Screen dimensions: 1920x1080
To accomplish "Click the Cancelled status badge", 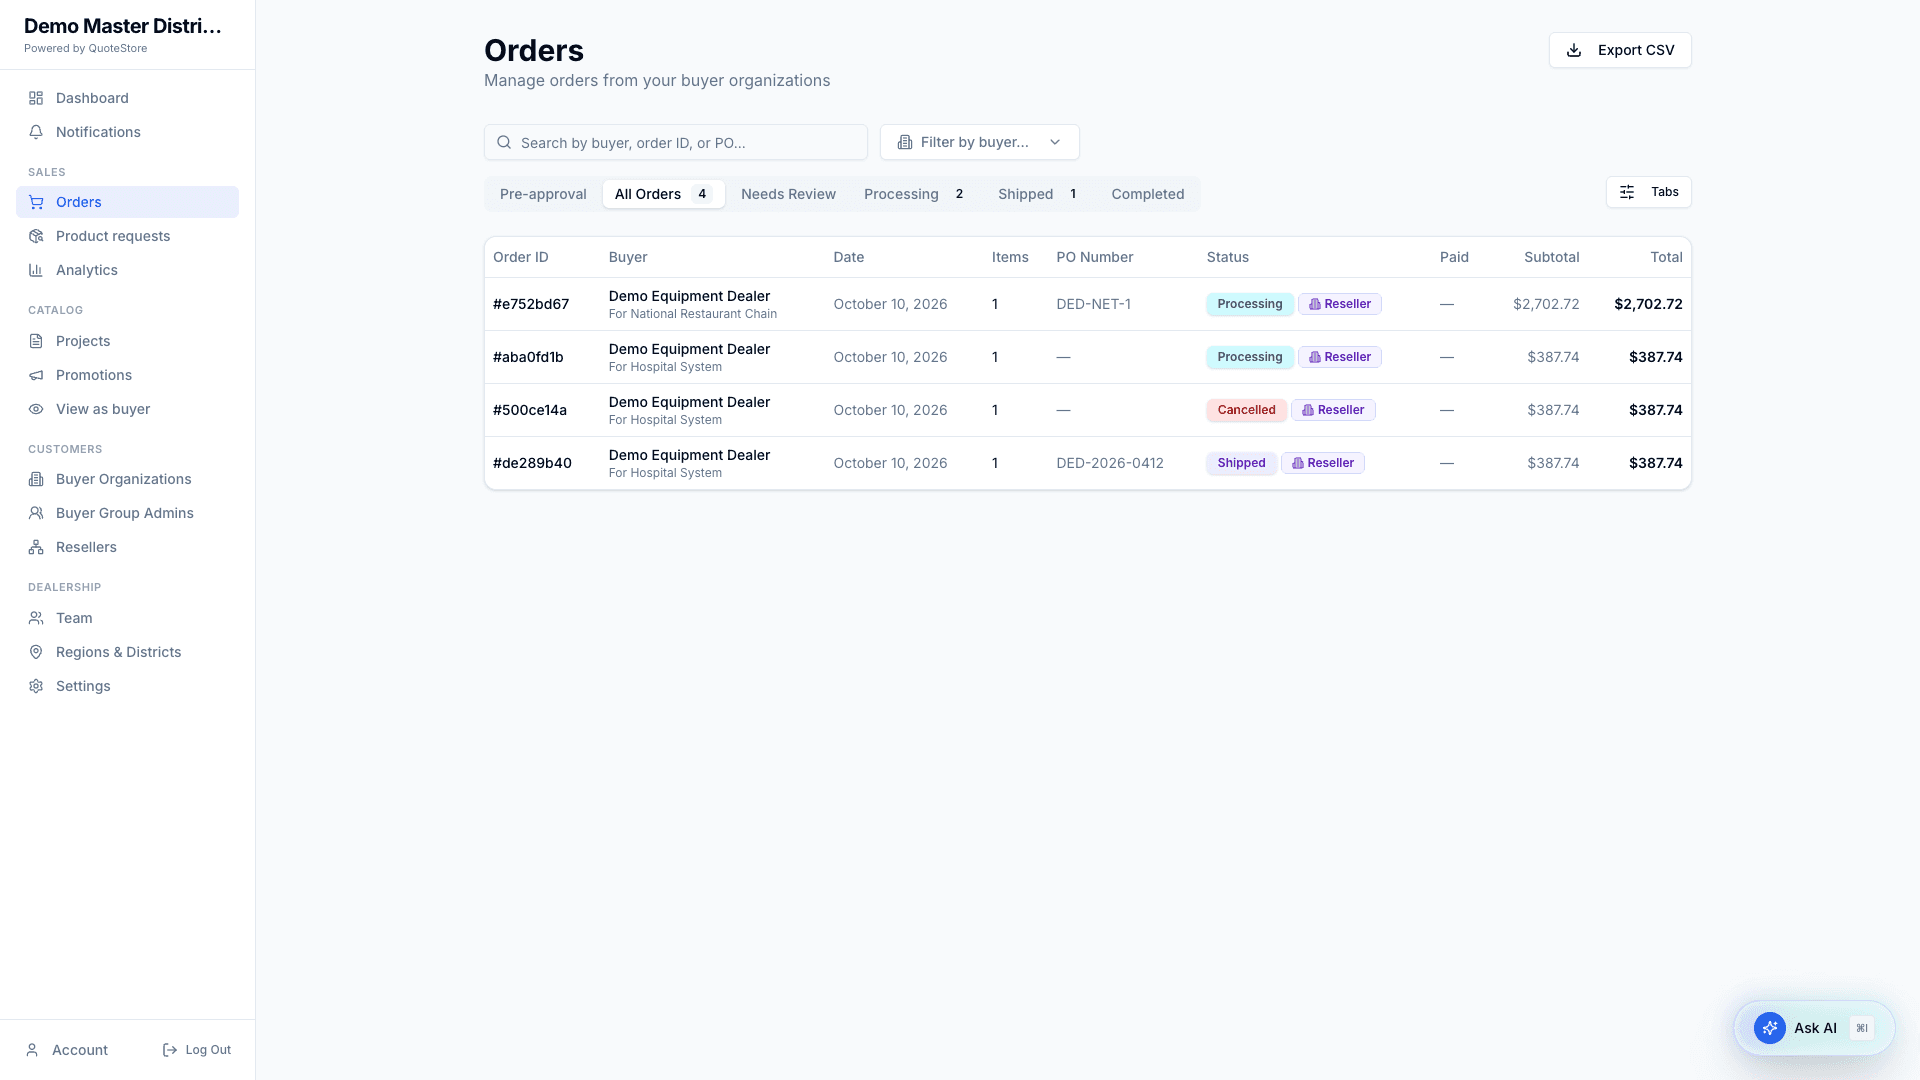I will [x=1246, y=410].
